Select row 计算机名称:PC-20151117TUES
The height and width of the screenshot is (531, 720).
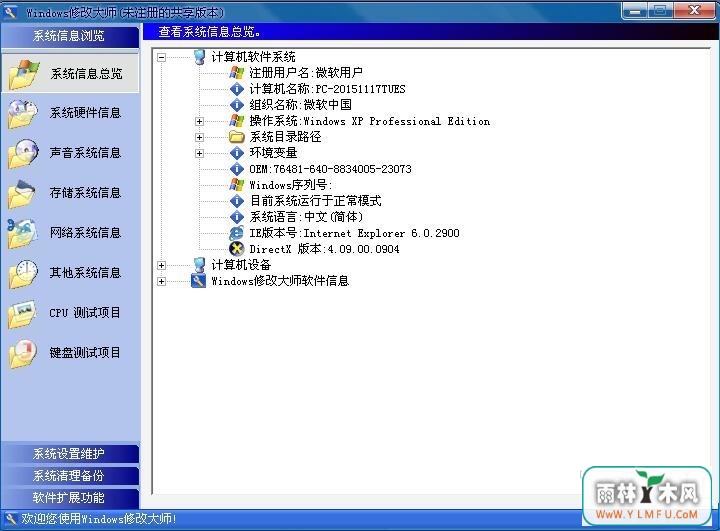point(327,89)
